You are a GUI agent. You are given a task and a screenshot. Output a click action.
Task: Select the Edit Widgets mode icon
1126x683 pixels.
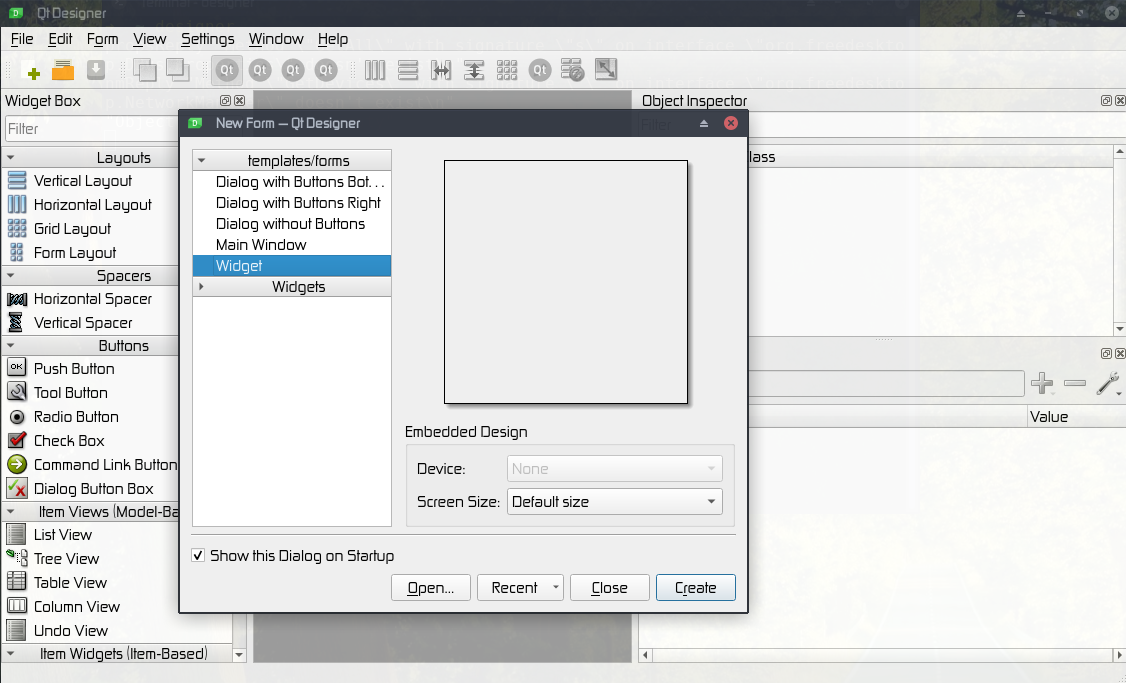point(227,70)
